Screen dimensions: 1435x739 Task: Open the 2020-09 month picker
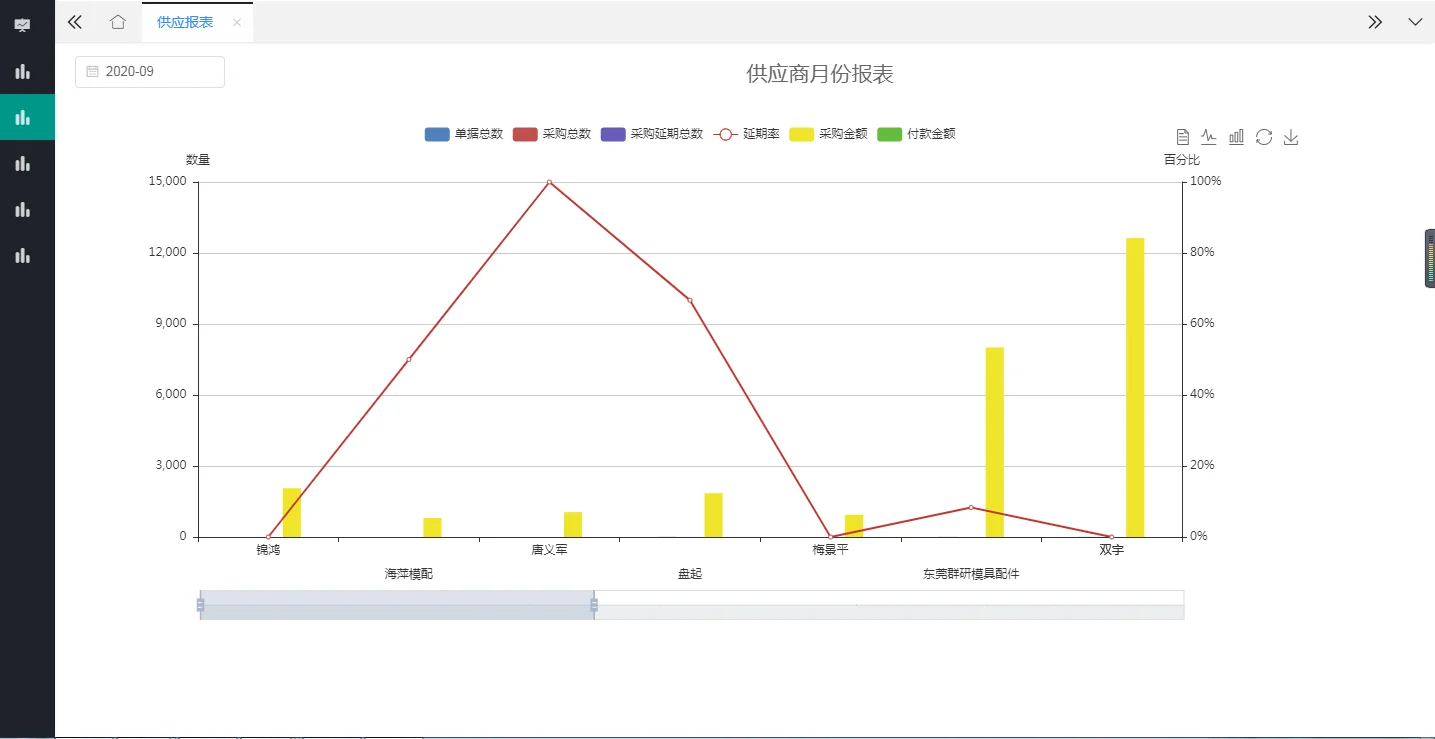pyautogui.click(x=150, y=72)
